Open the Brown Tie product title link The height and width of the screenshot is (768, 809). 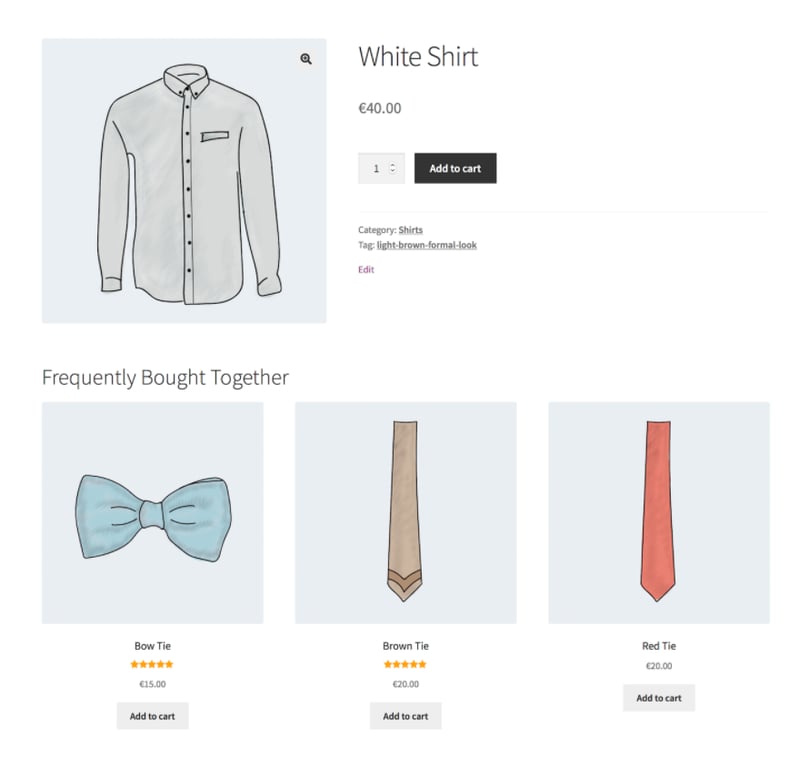(x=405, y=645)
